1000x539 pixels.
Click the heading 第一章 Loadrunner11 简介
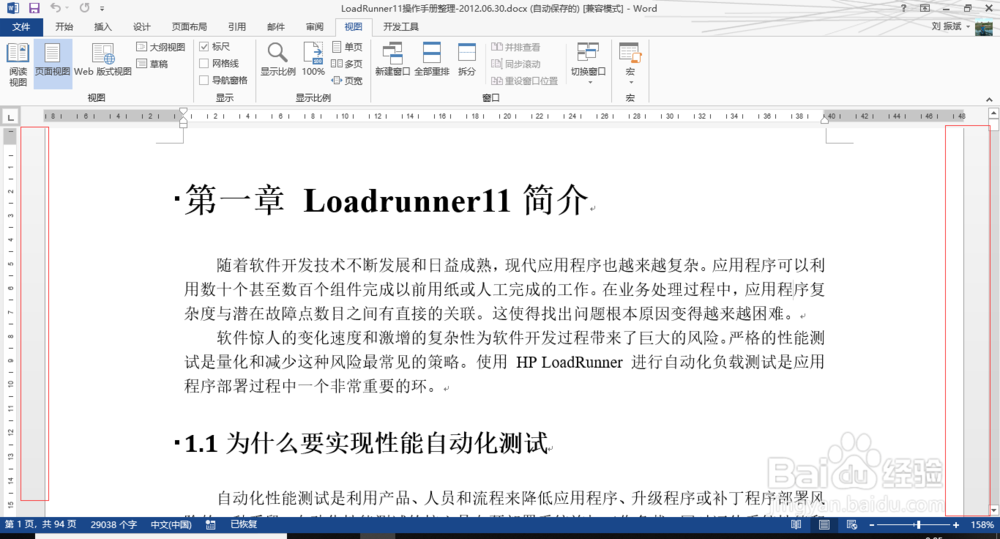tap(386, 200)
